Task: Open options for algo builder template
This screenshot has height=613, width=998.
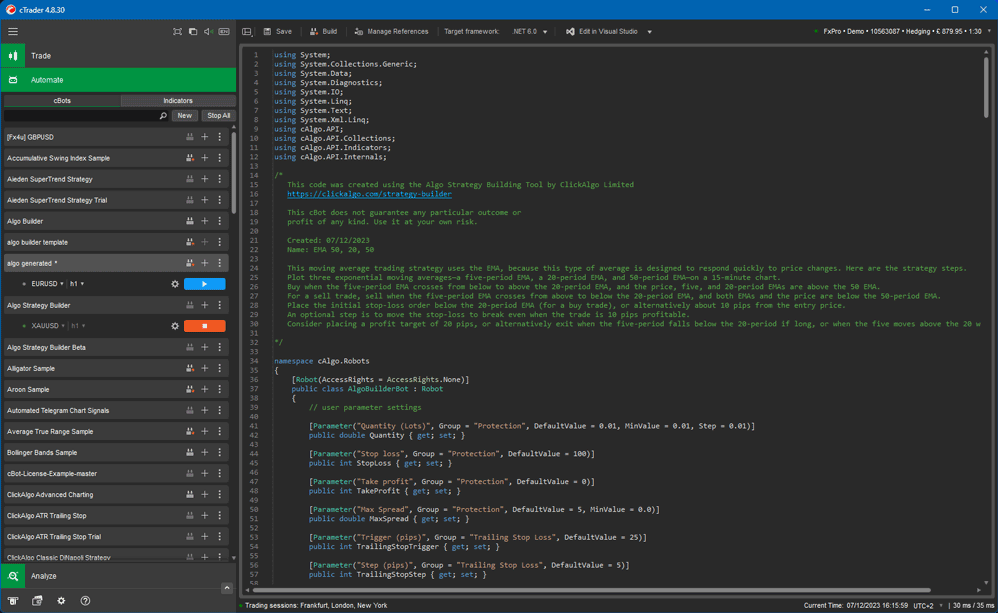Action: point(220,242)
